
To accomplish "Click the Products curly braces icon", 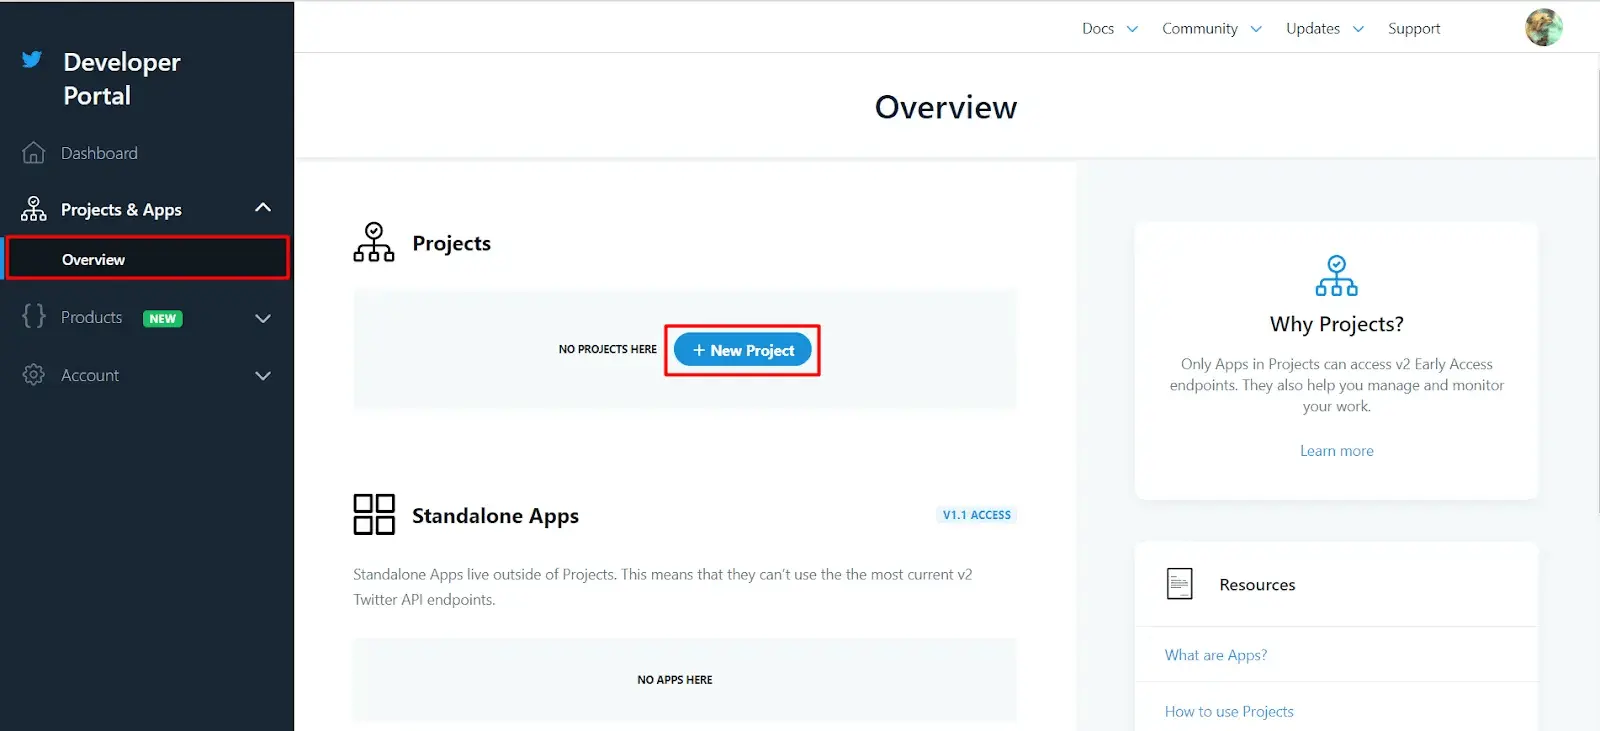I will (x=34, y=316).
